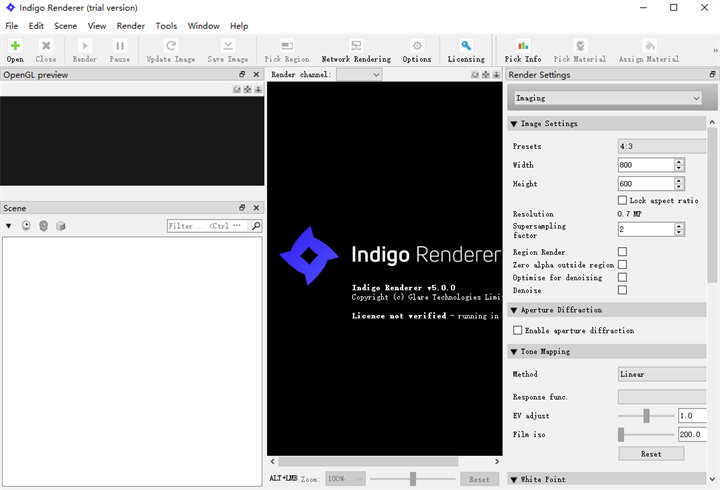Click the last small icon beside Render channel

point(496,74)
